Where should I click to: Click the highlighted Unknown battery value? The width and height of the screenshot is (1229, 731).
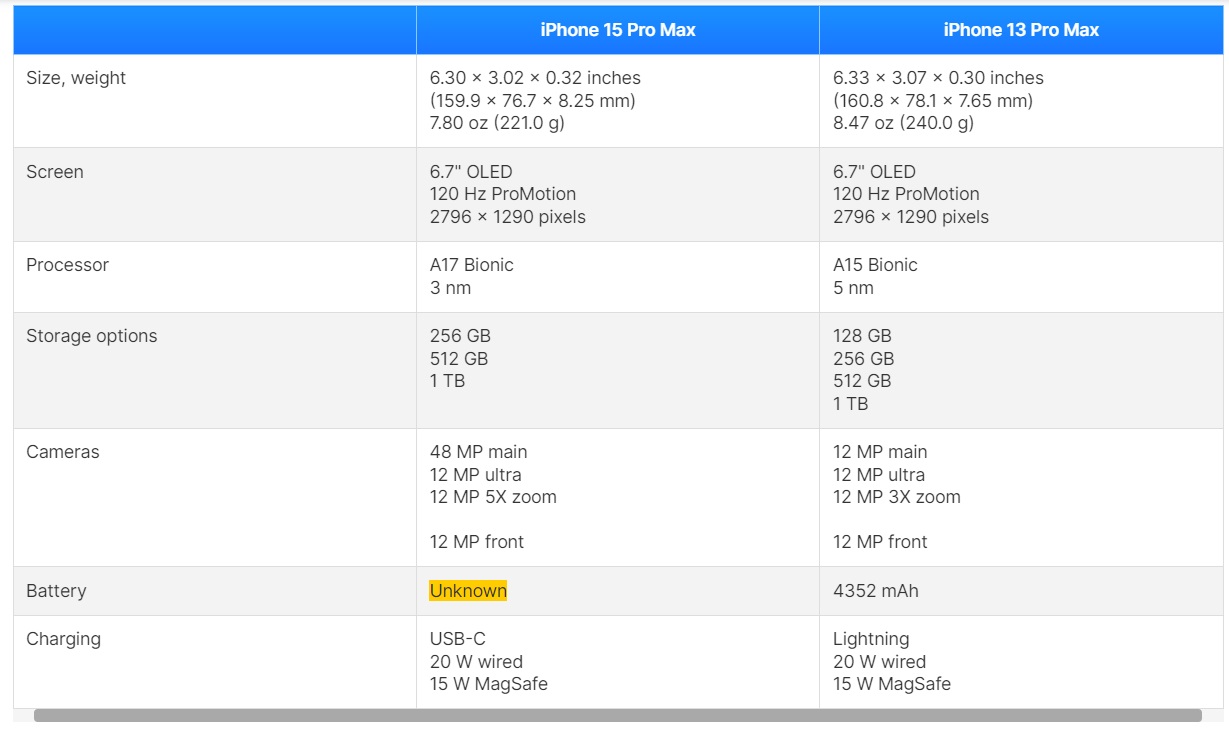[468, 591]
